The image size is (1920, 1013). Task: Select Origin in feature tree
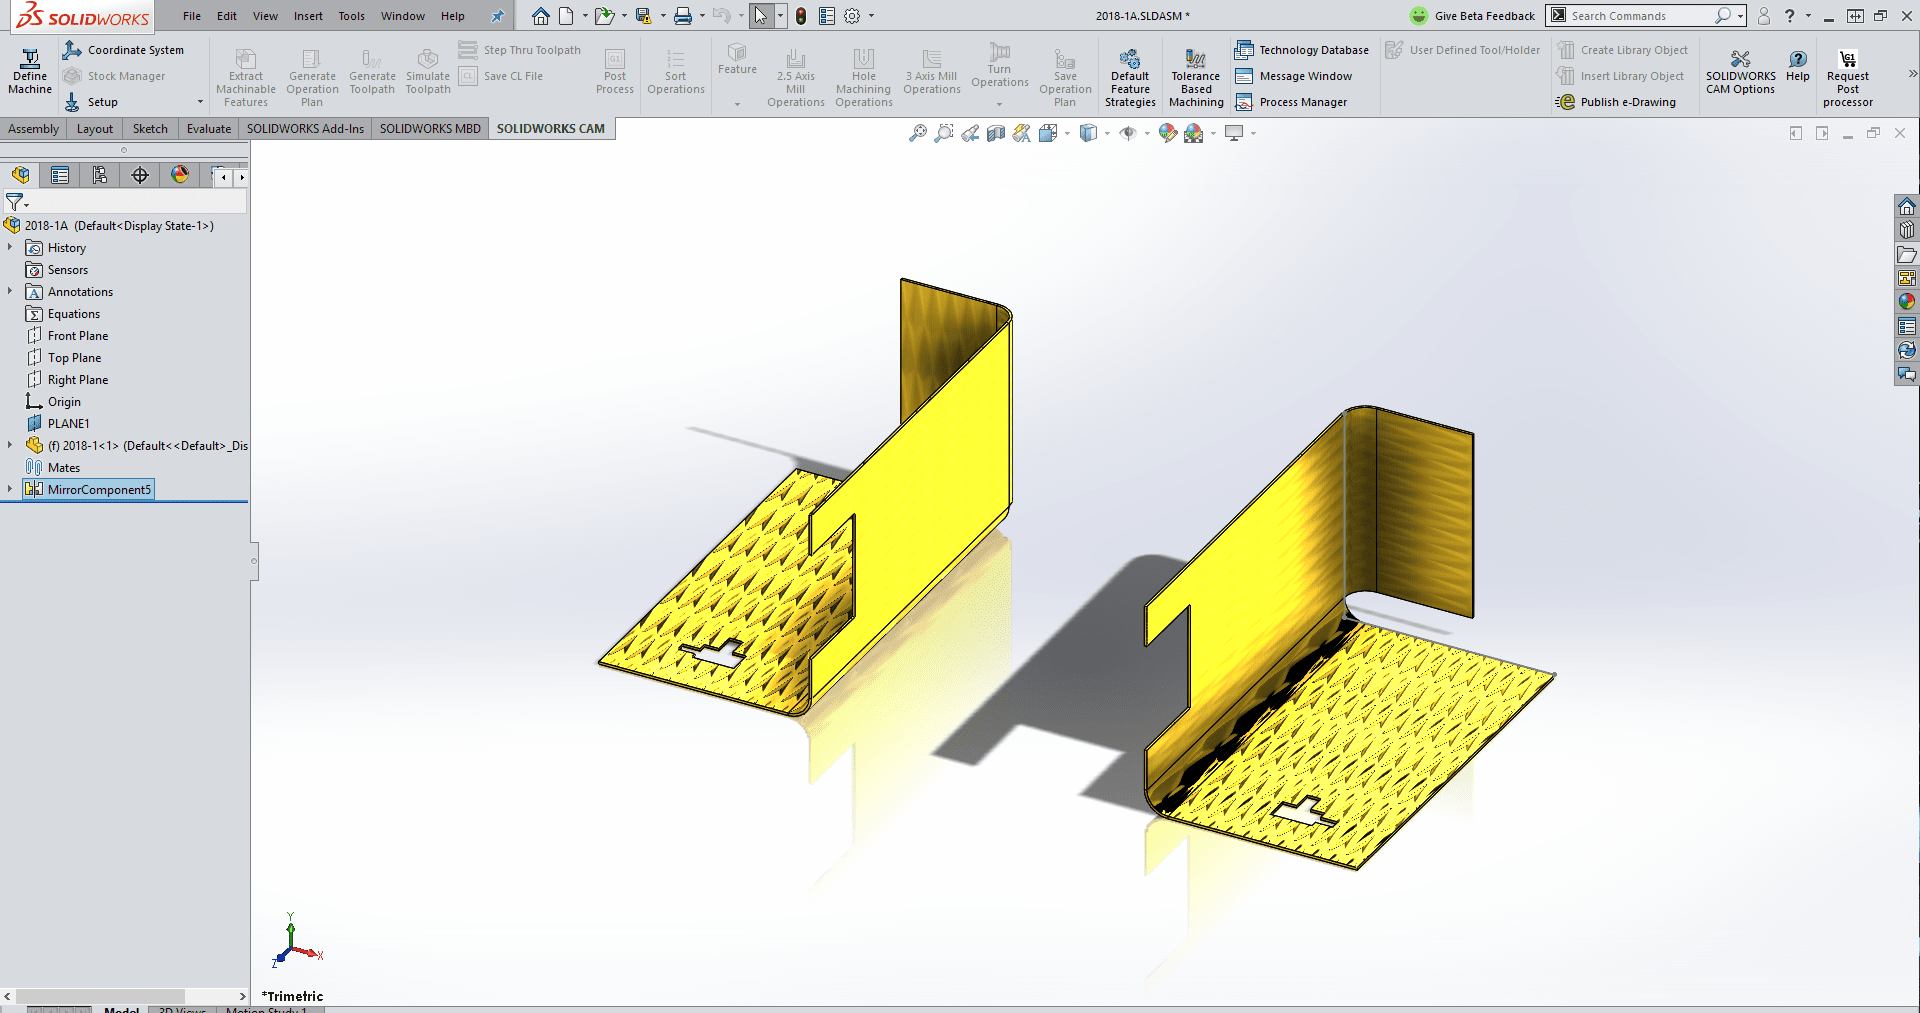tap(64, 401)
